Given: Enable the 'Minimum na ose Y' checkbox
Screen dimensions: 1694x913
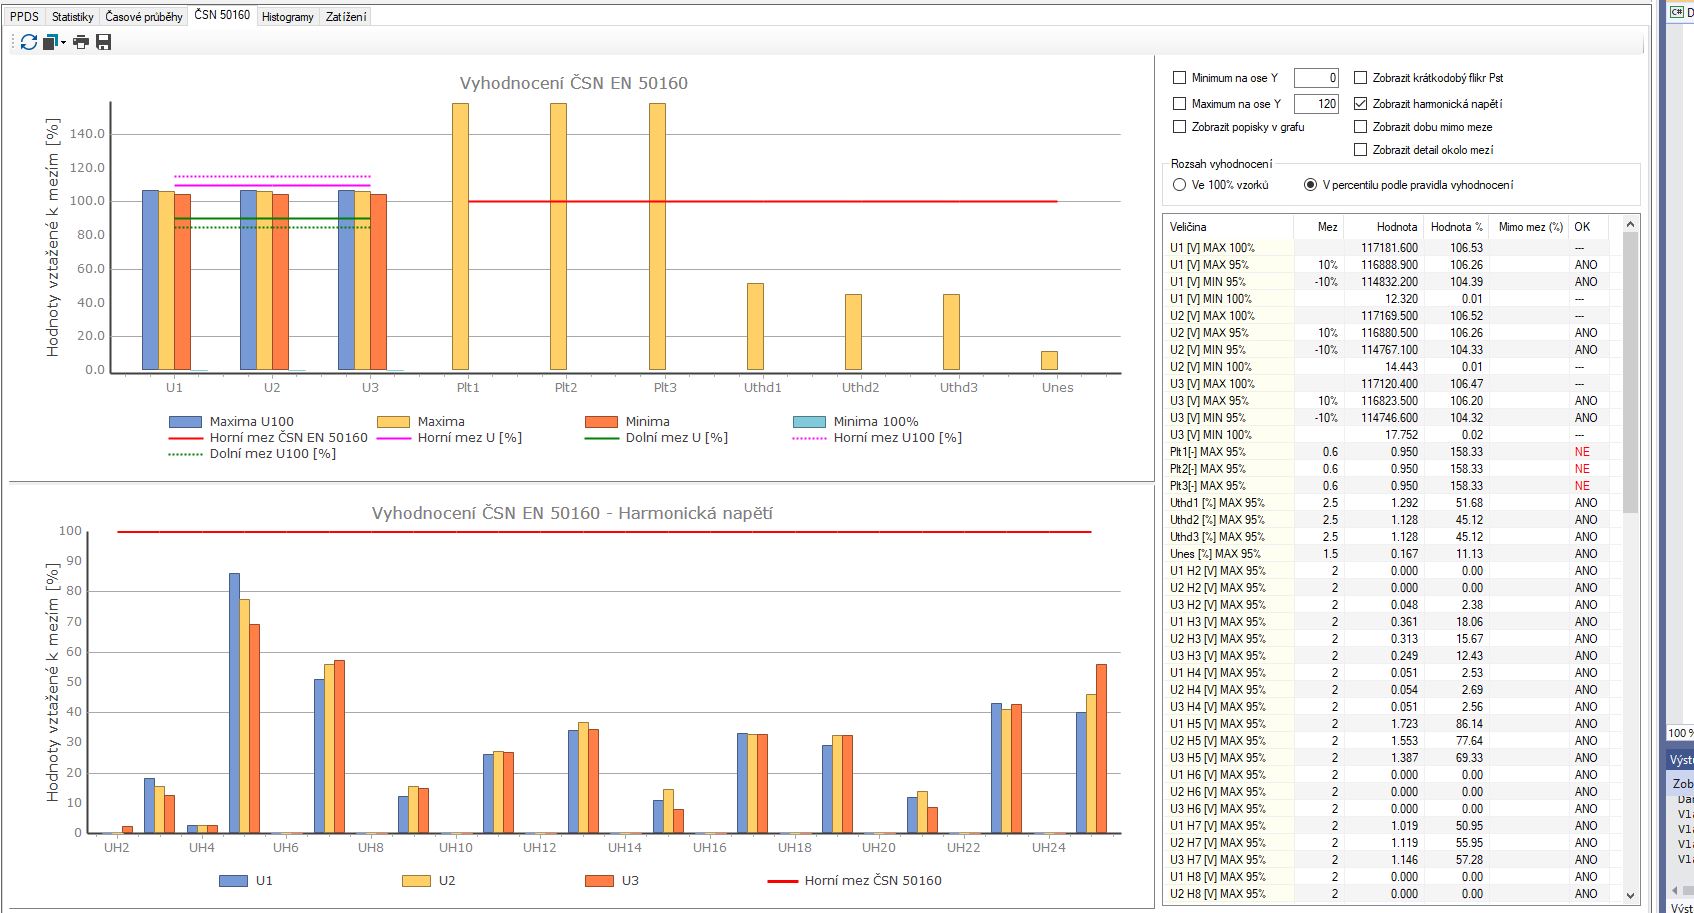Looking at the screenshot, I should point(1179,78).
